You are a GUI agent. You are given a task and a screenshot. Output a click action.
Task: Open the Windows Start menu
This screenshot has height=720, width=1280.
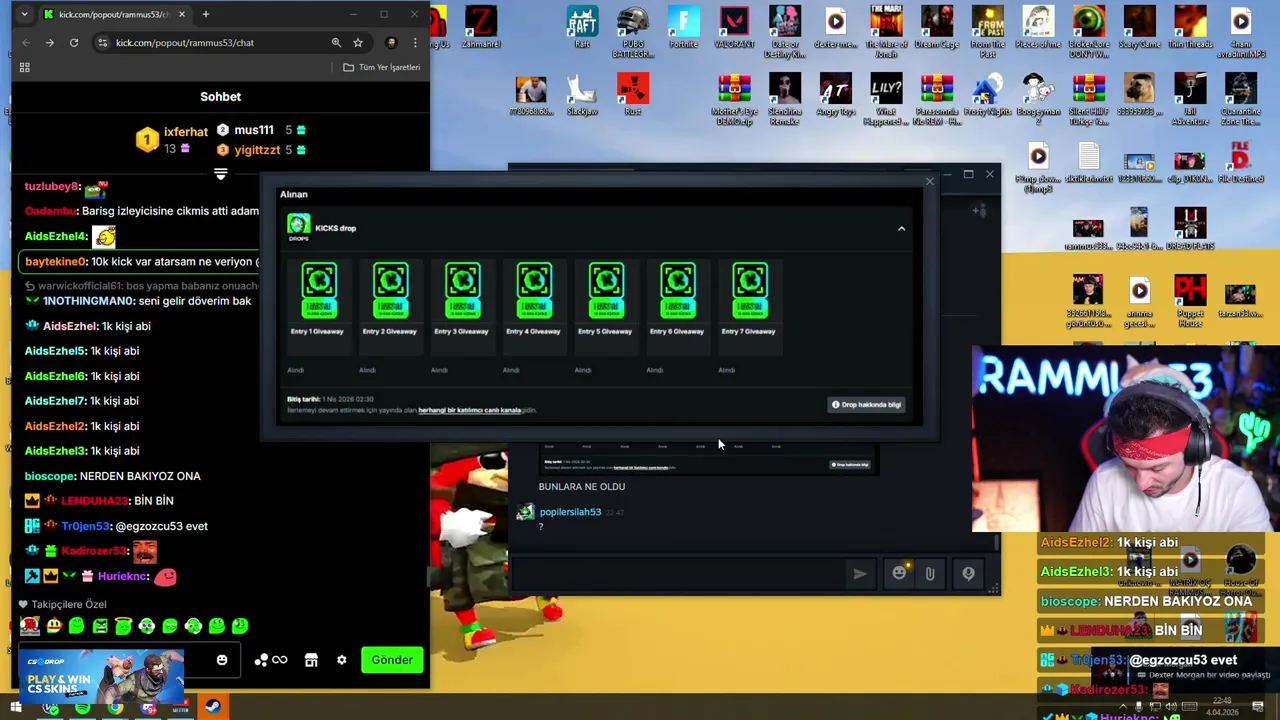15,708
